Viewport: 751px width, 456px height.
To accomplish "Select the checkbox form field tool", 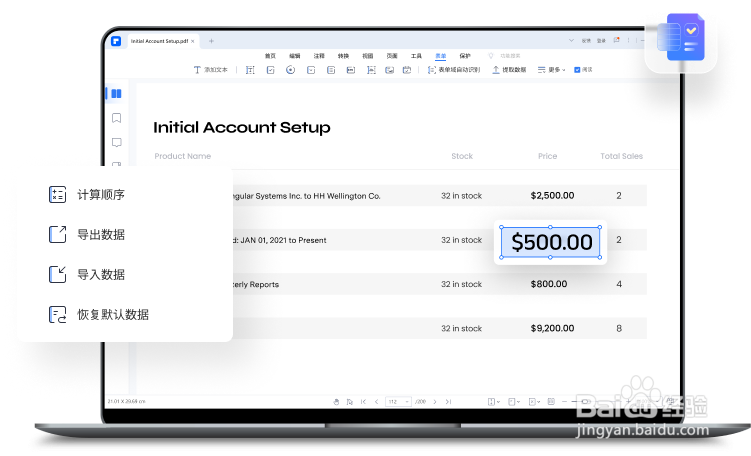I will click(x=271, y=70).
